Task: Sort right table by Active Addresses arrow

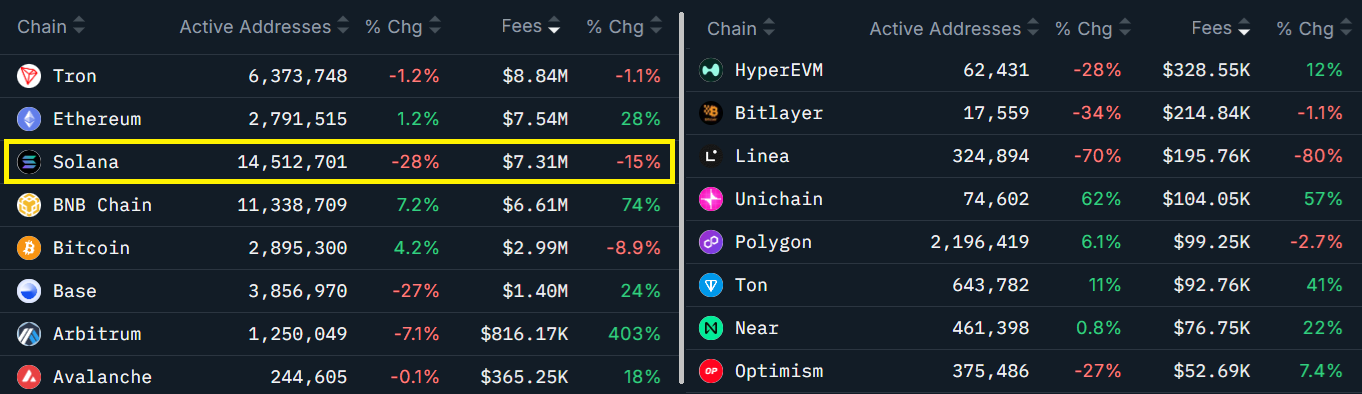Action: coord(1033,29)
